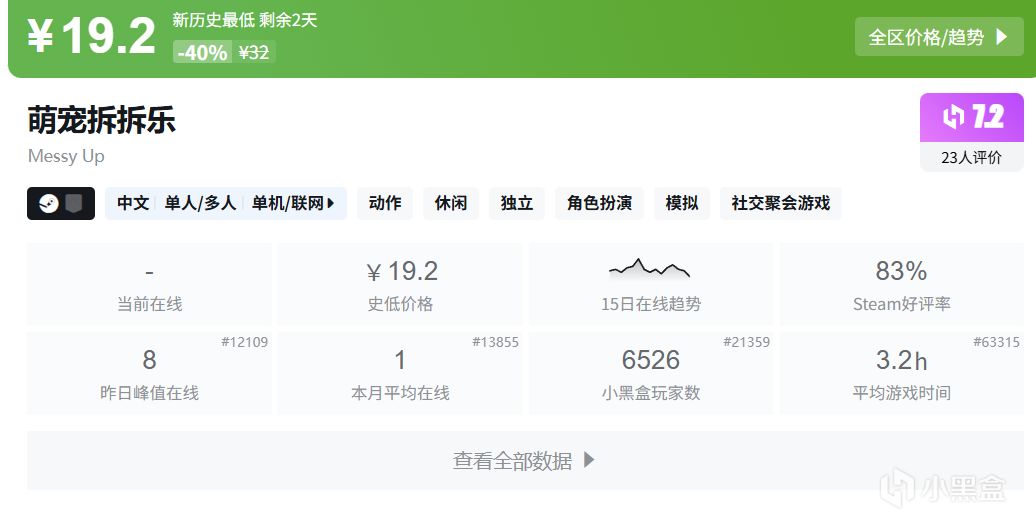The height and width of the screenshot is (522, 1036).
Task: Click the -40% discount badge
Action: (x=202, y=52)
